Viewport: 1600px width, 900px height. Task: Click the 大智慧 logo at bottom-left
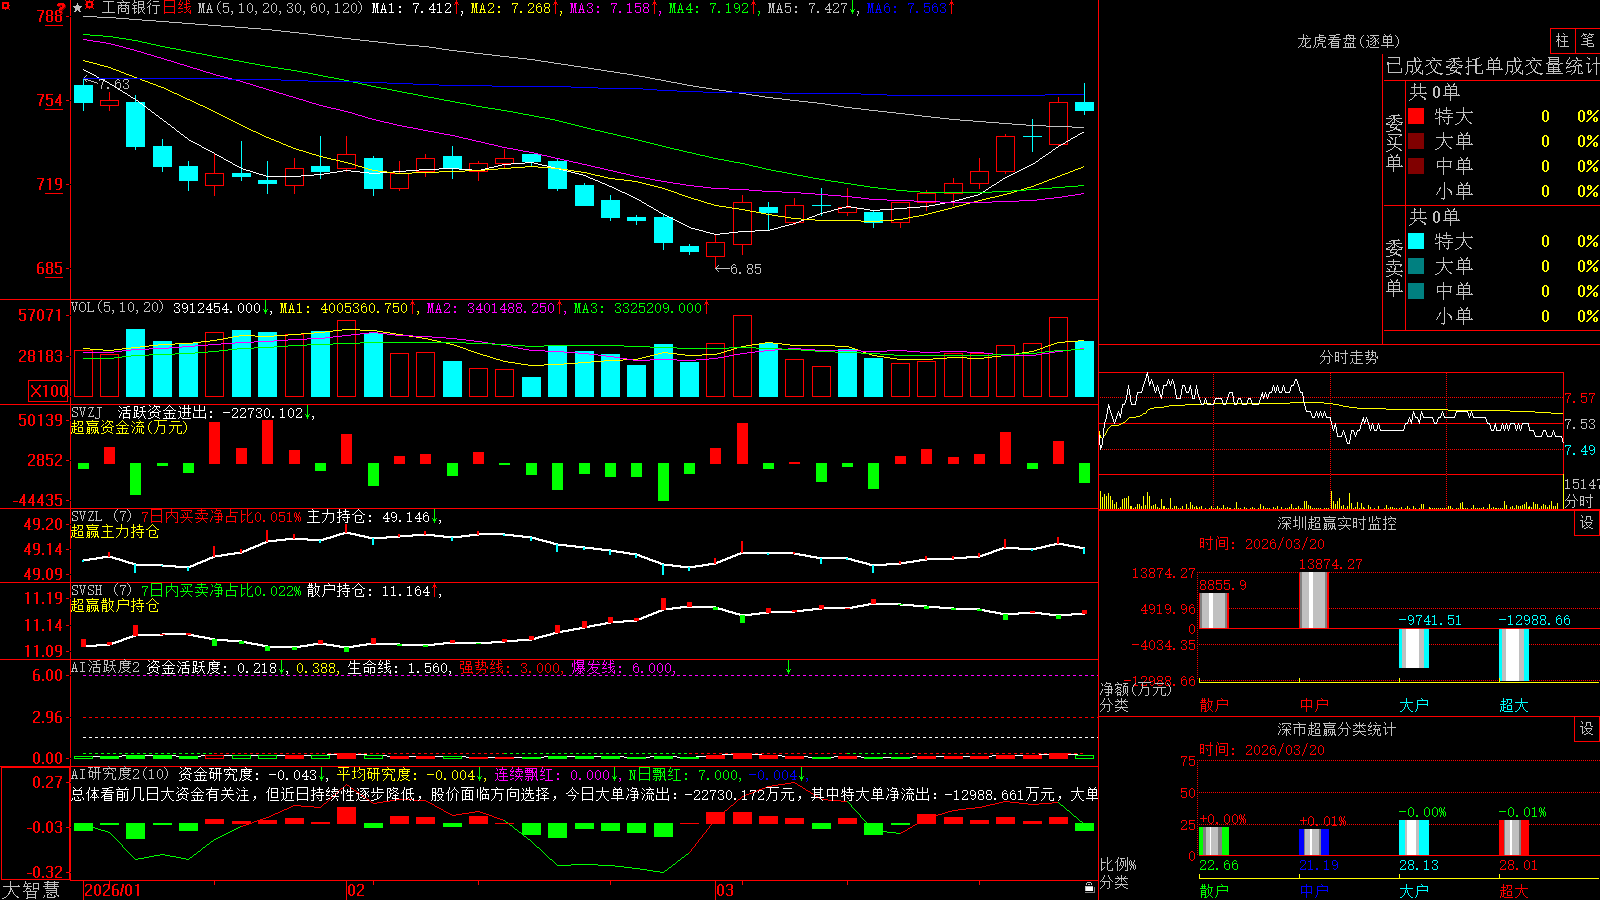point(31,889)
